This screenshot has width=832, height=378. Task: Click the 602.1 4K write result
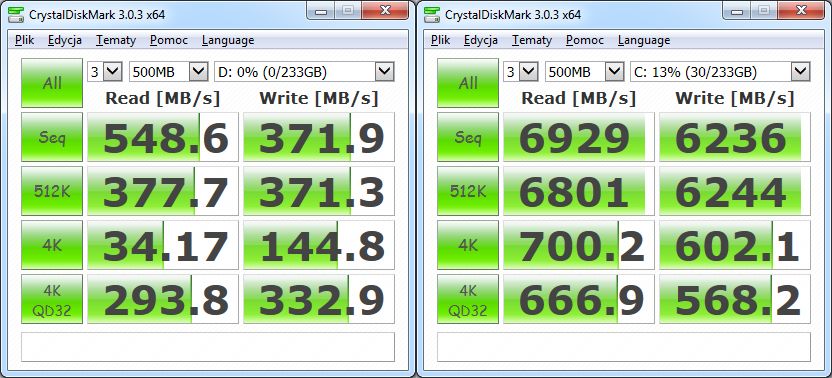click(735, 245)
